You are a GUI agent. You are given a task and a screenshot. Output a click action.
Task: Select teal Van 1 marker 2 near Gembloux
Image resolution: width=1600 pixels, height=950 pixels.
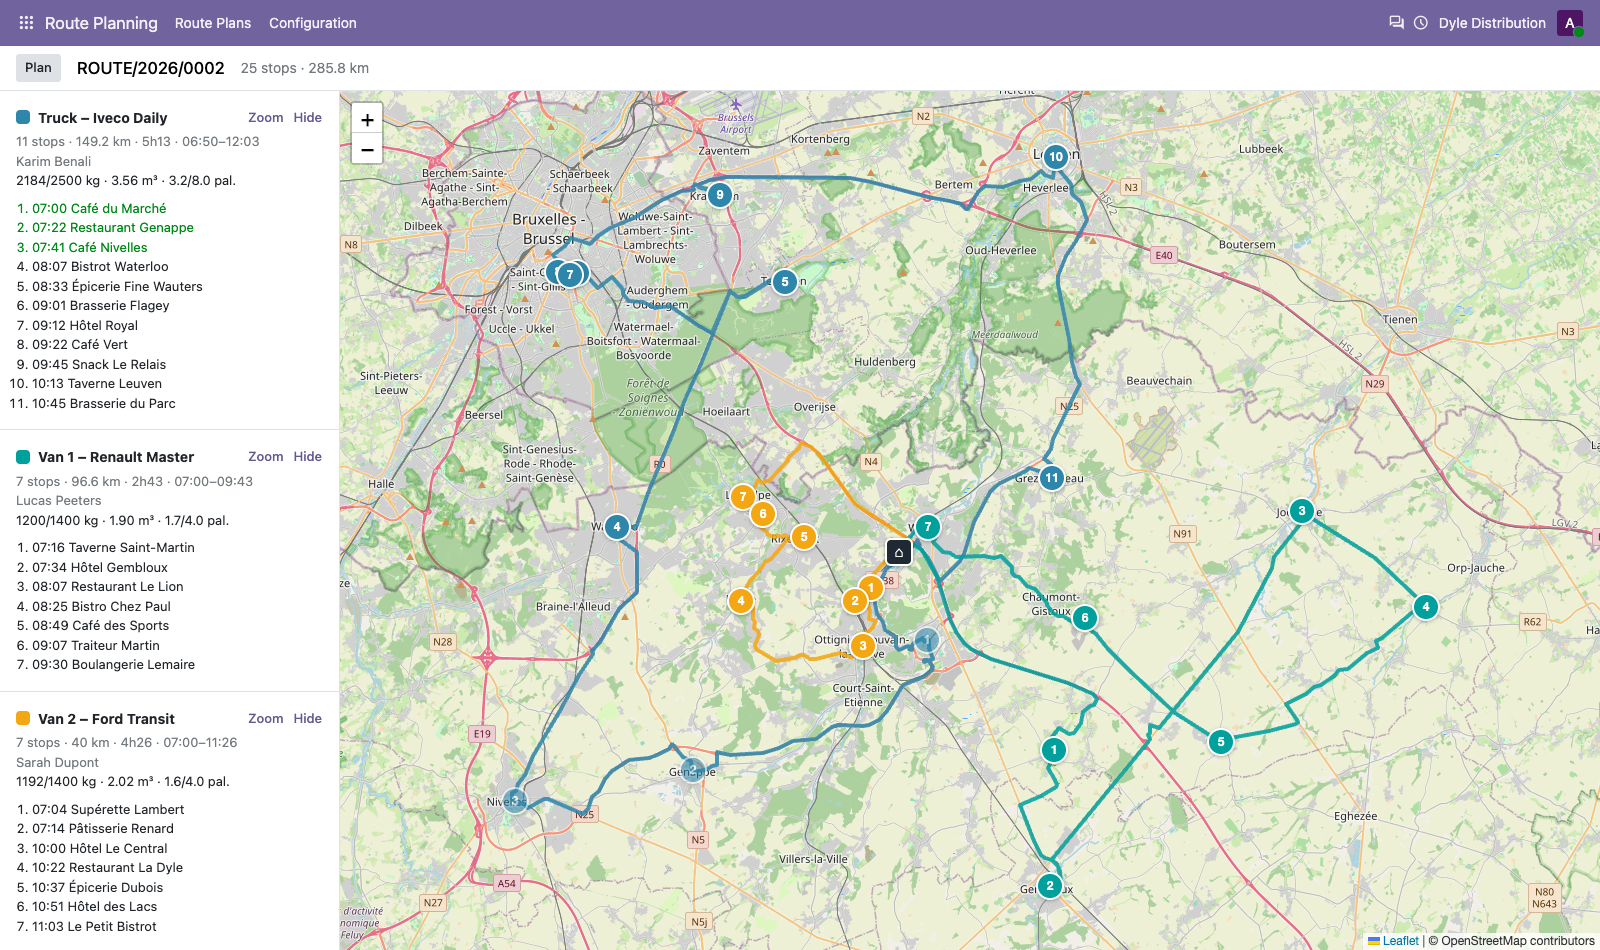[x=1050, y=886]
